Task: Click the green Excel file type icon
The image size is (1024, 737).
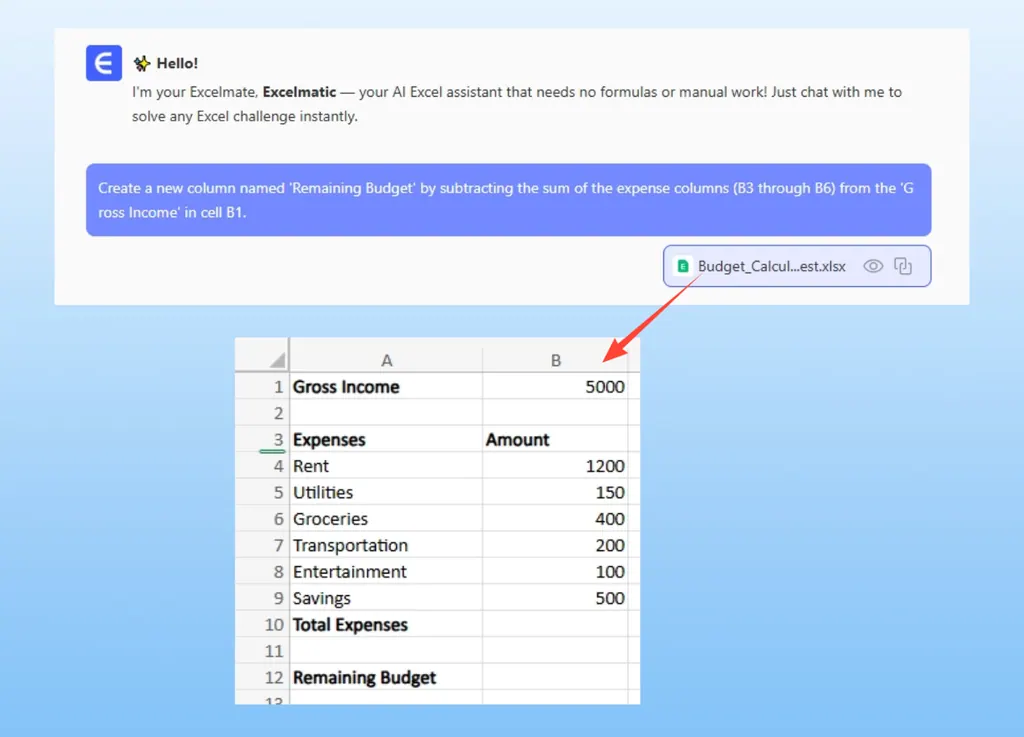Action: pos(684,266)
